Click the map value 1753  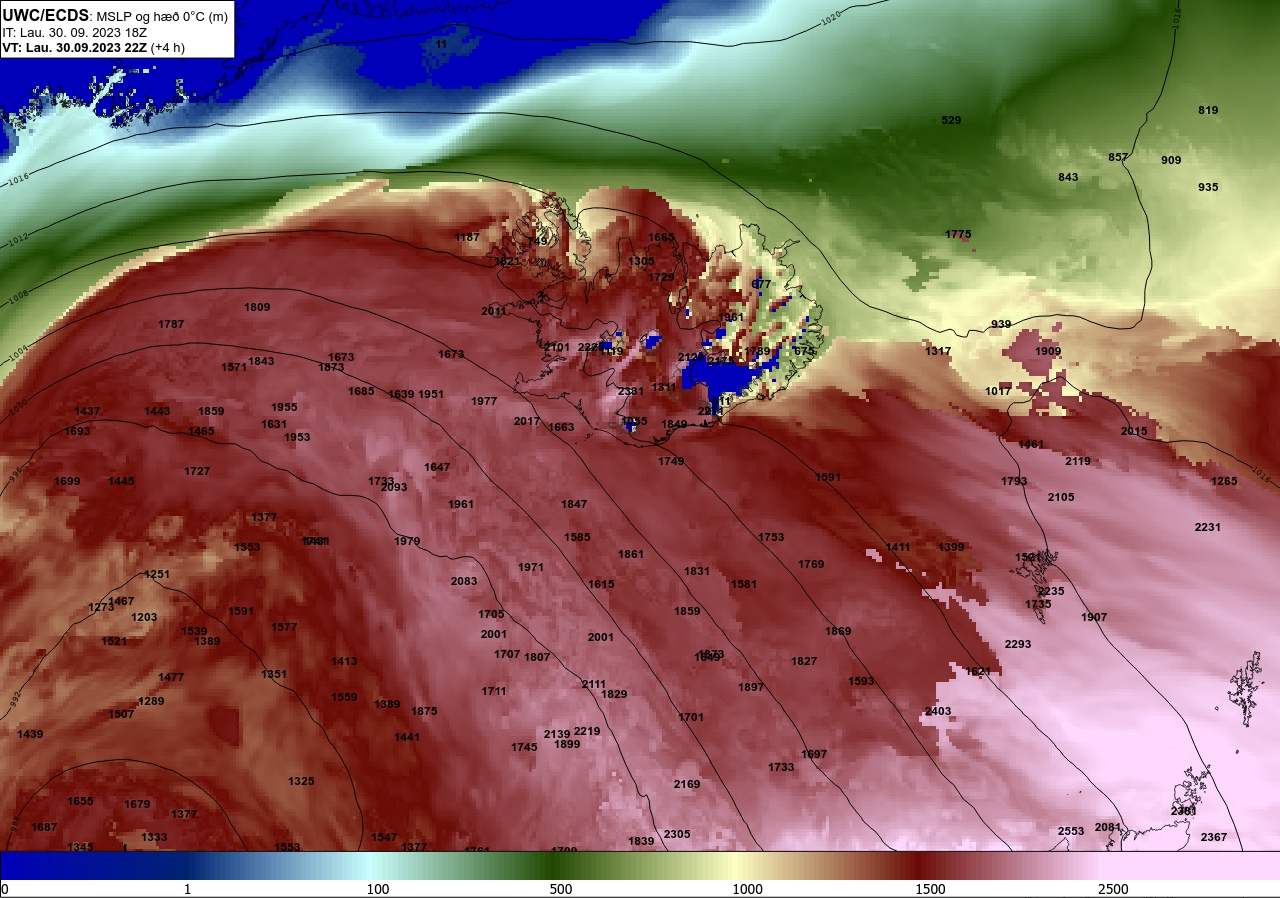coord(771,537)
